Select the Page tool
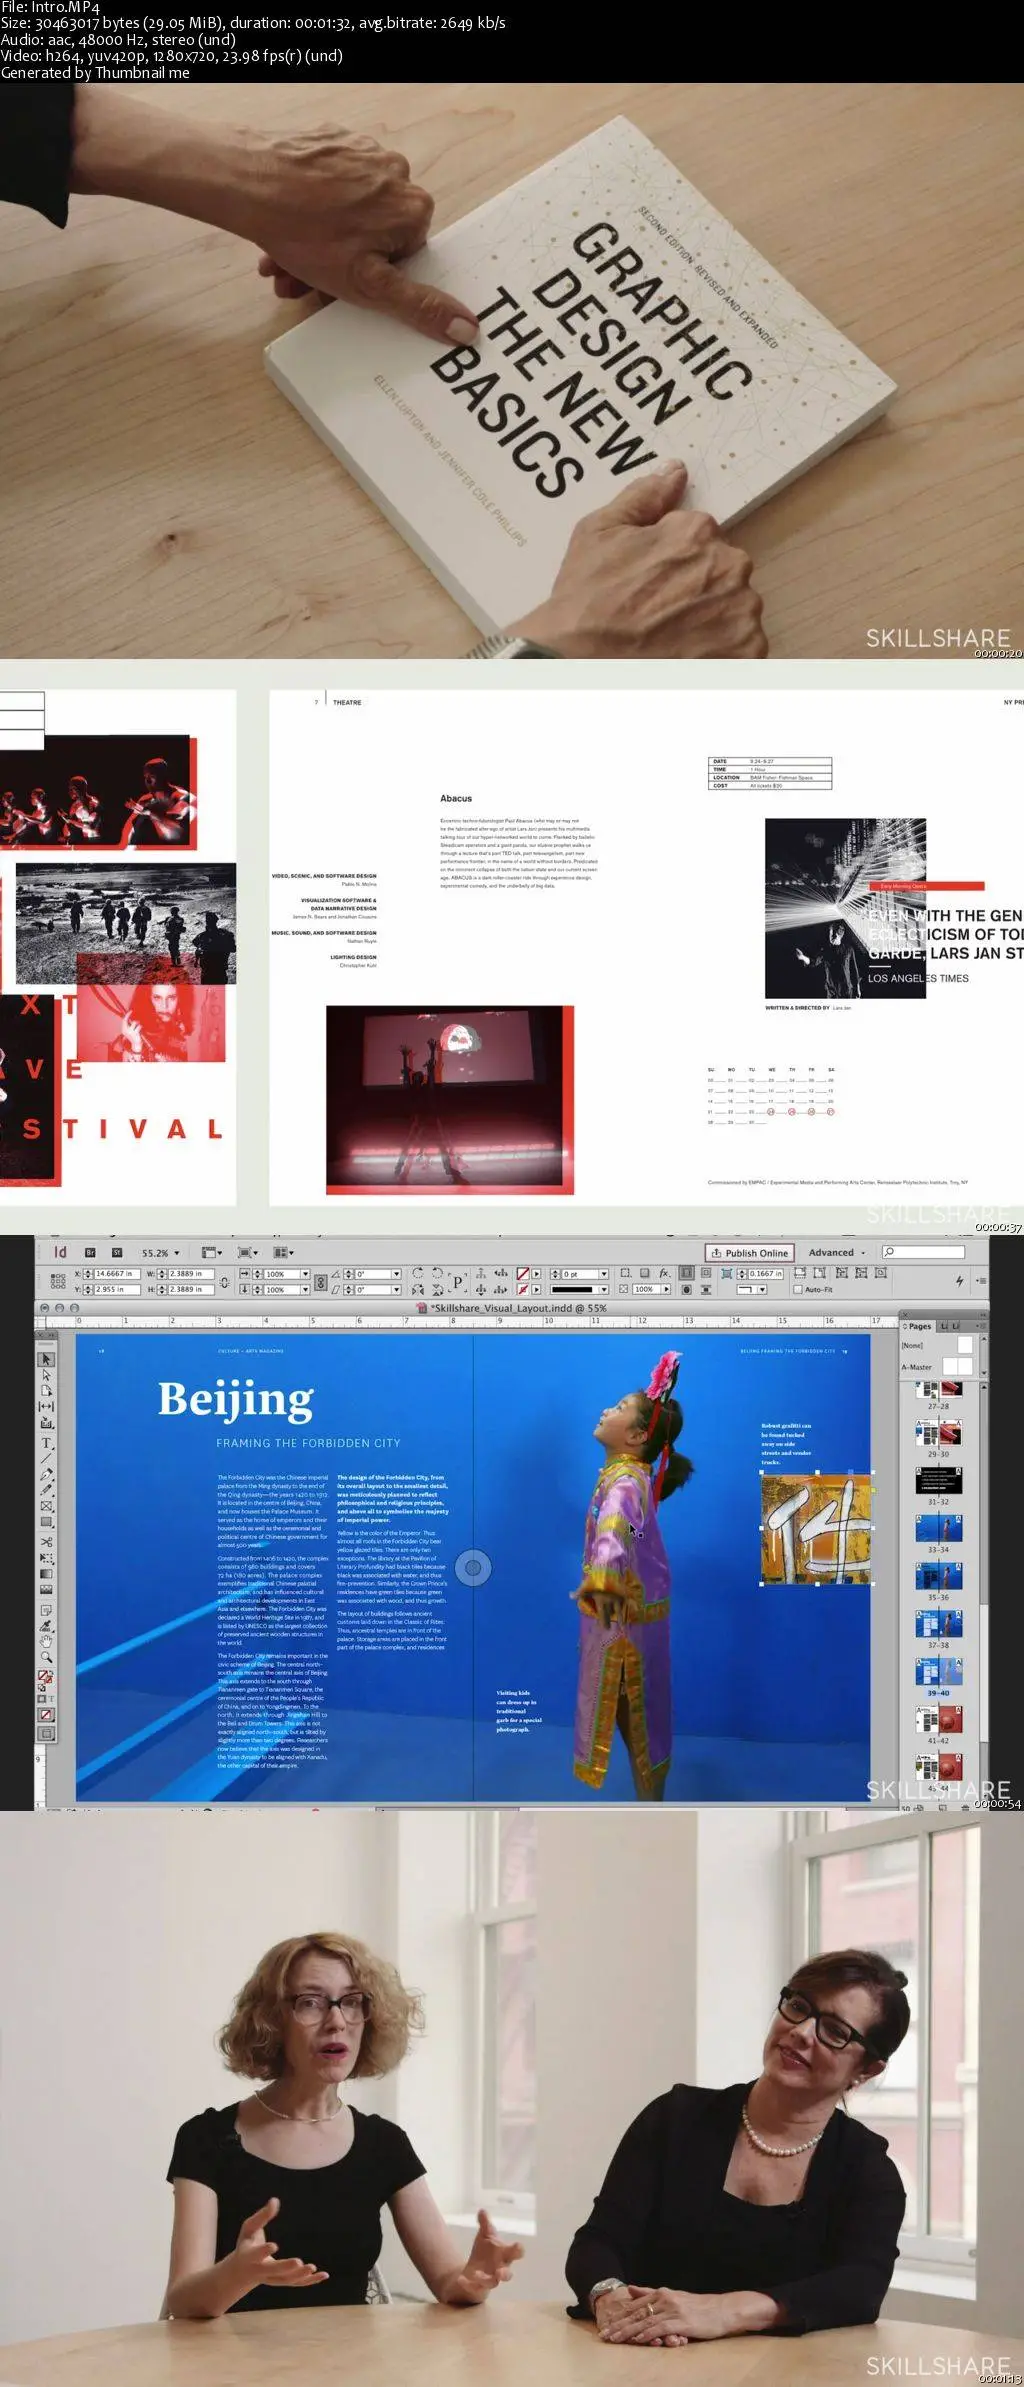1024x2387 pixels. [x=46, y=1391]
